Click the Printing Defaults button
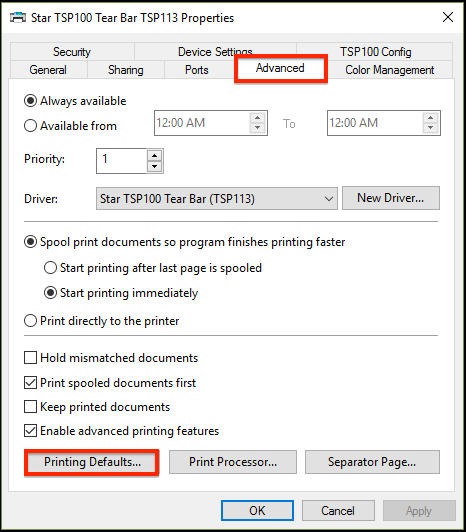 (92, 462)
